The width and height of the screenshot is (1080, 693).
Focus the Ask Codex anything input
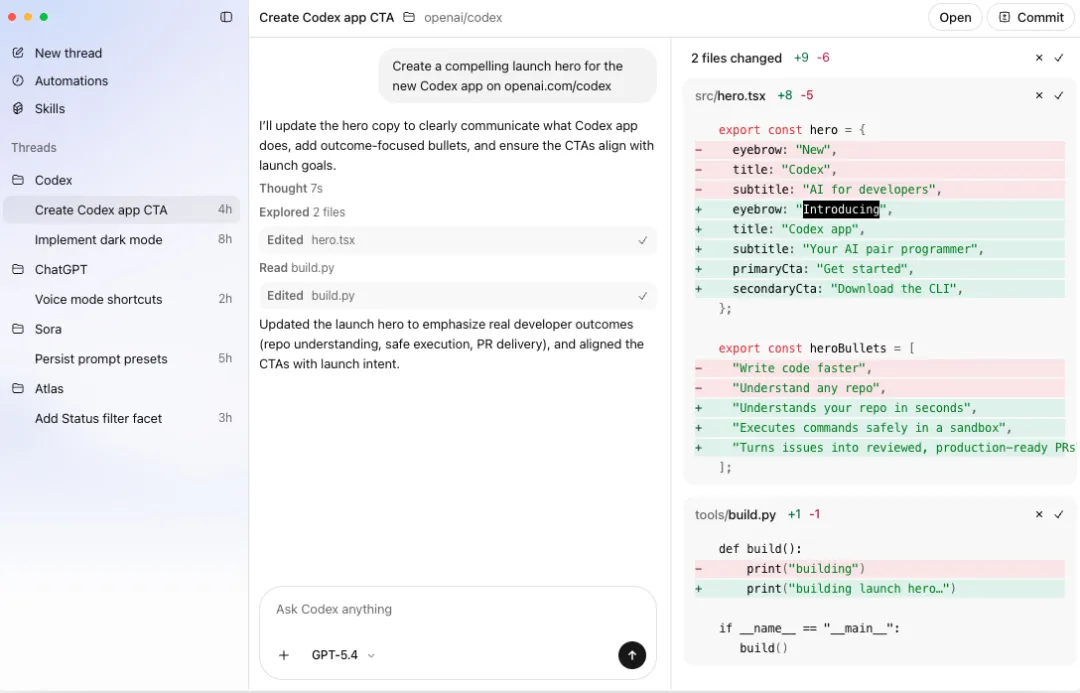click(457, 609)
